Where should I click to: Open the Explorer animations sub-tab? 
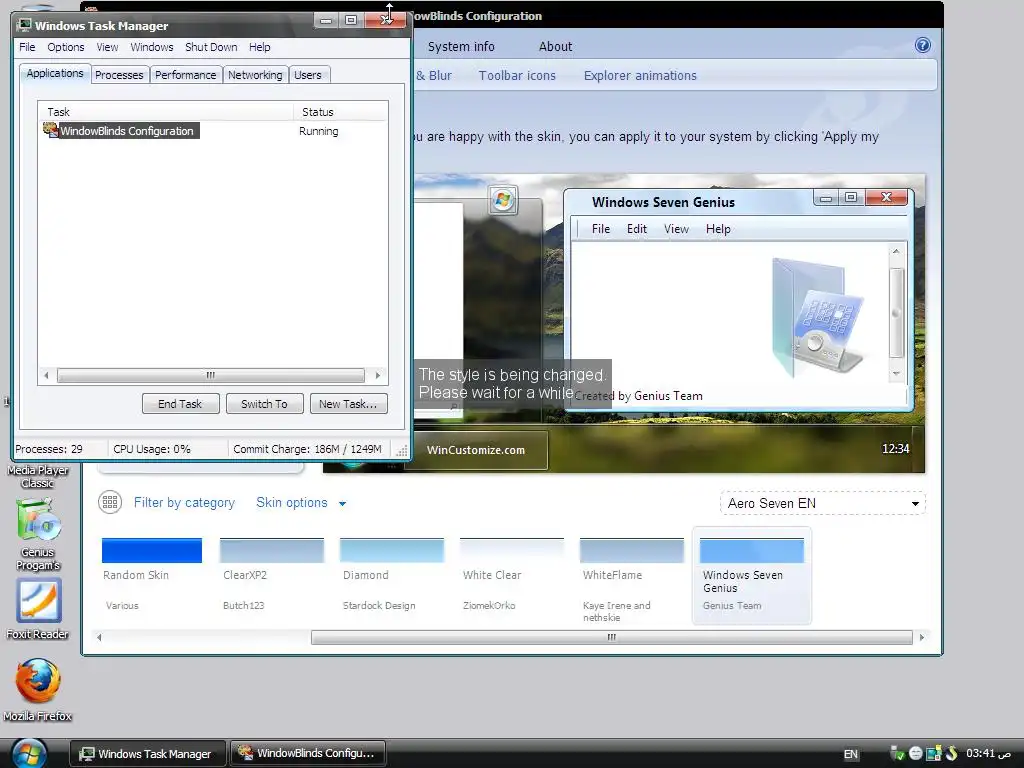[640, 75]
